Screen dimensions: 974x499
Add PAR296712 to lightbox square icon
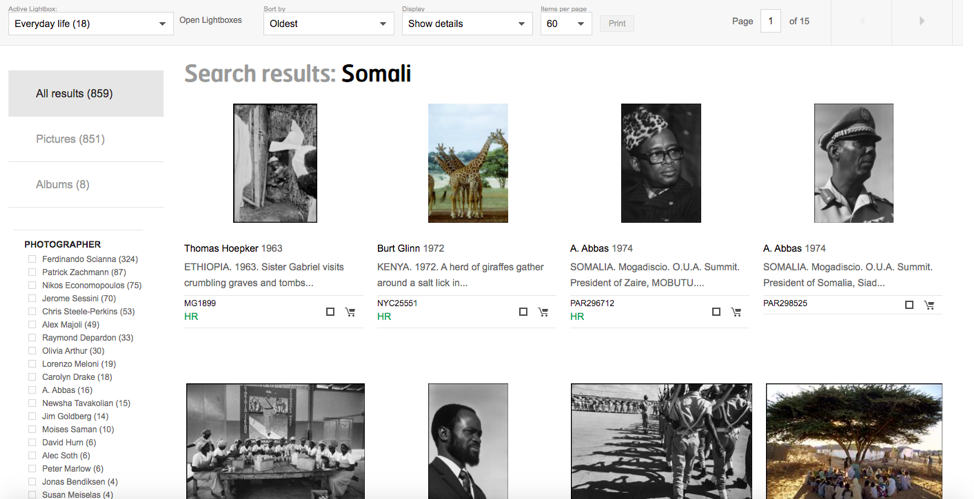point(716,312)
